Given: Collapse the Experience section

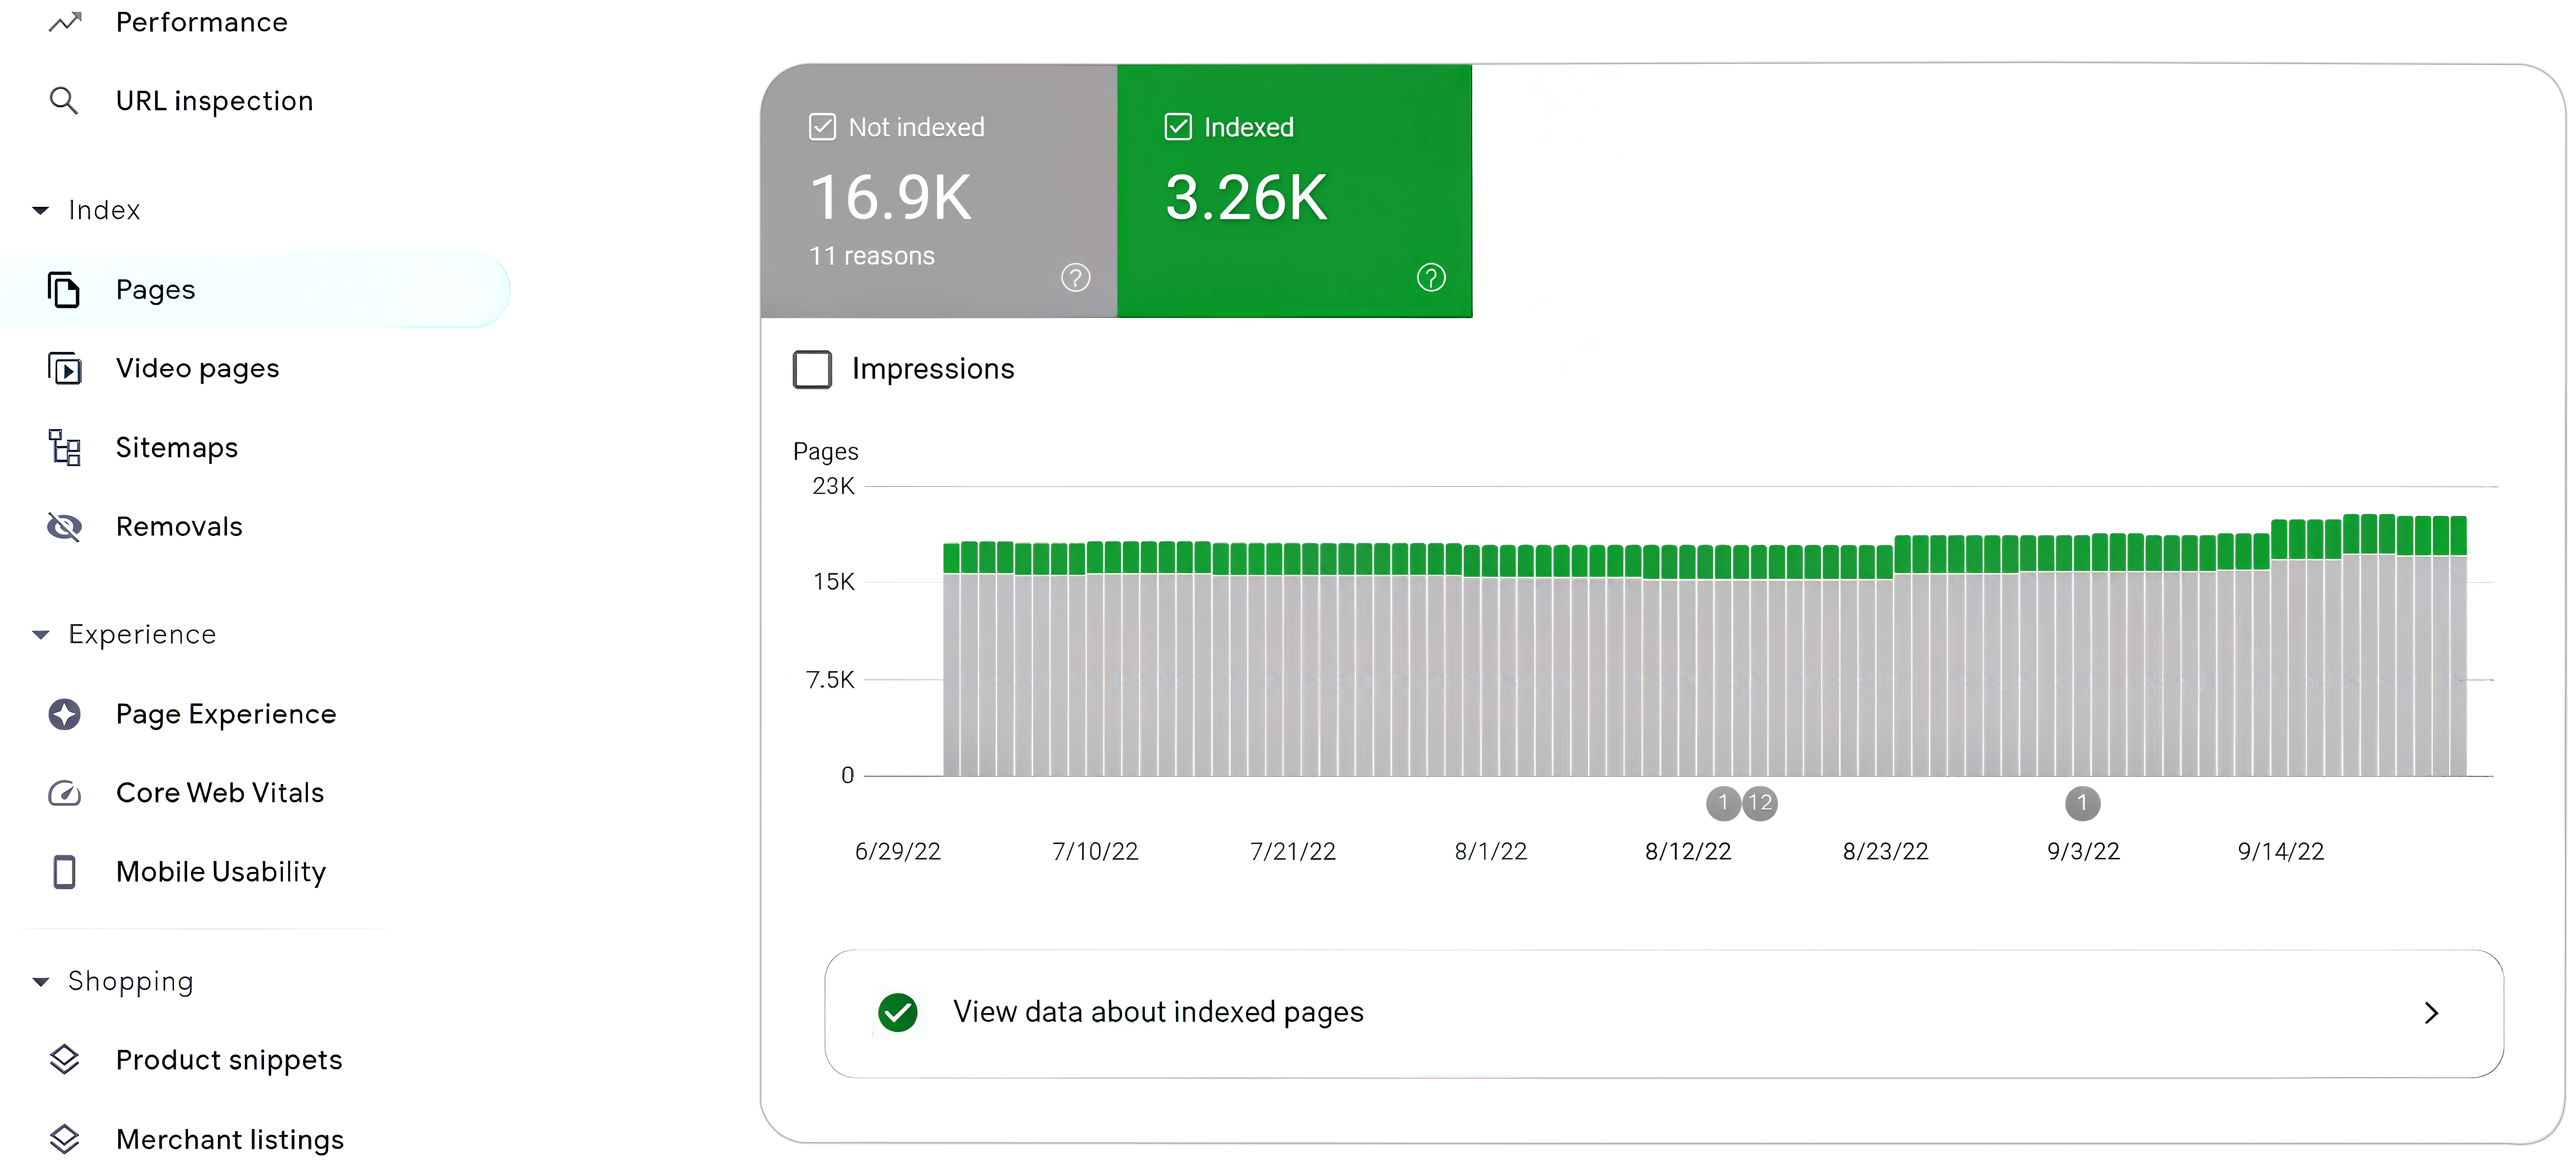Looking at the screenshot, I should click(40, 634).
